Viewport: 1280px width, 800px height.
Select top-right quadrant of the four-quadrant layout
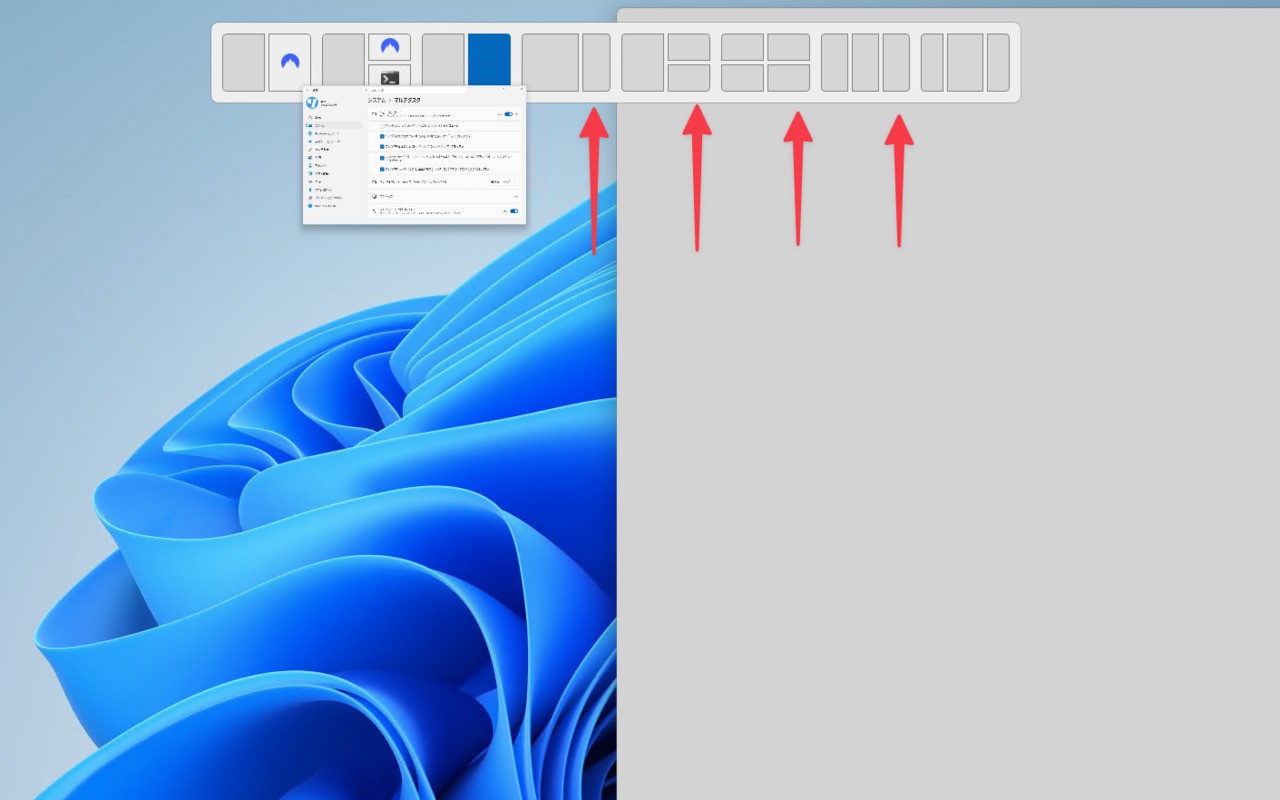pyautogui.click(x=789, y=47)
